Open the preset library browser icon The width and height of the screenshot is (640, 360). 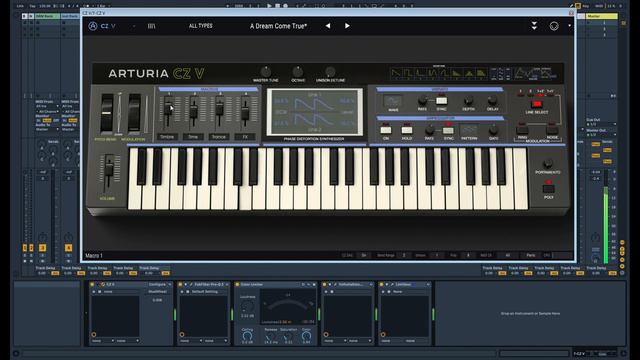(x=151, y=26)
